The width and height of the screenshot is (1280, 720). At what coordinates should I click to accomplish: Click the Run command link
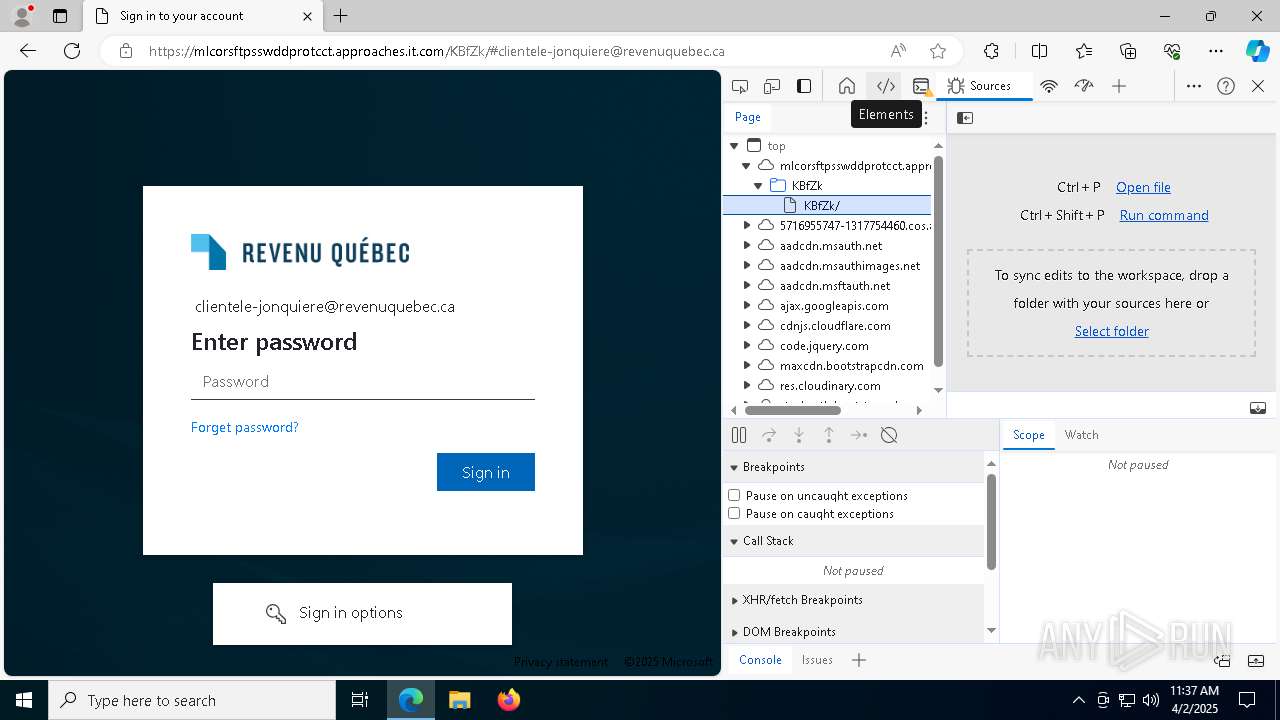tap(1164, 215)
